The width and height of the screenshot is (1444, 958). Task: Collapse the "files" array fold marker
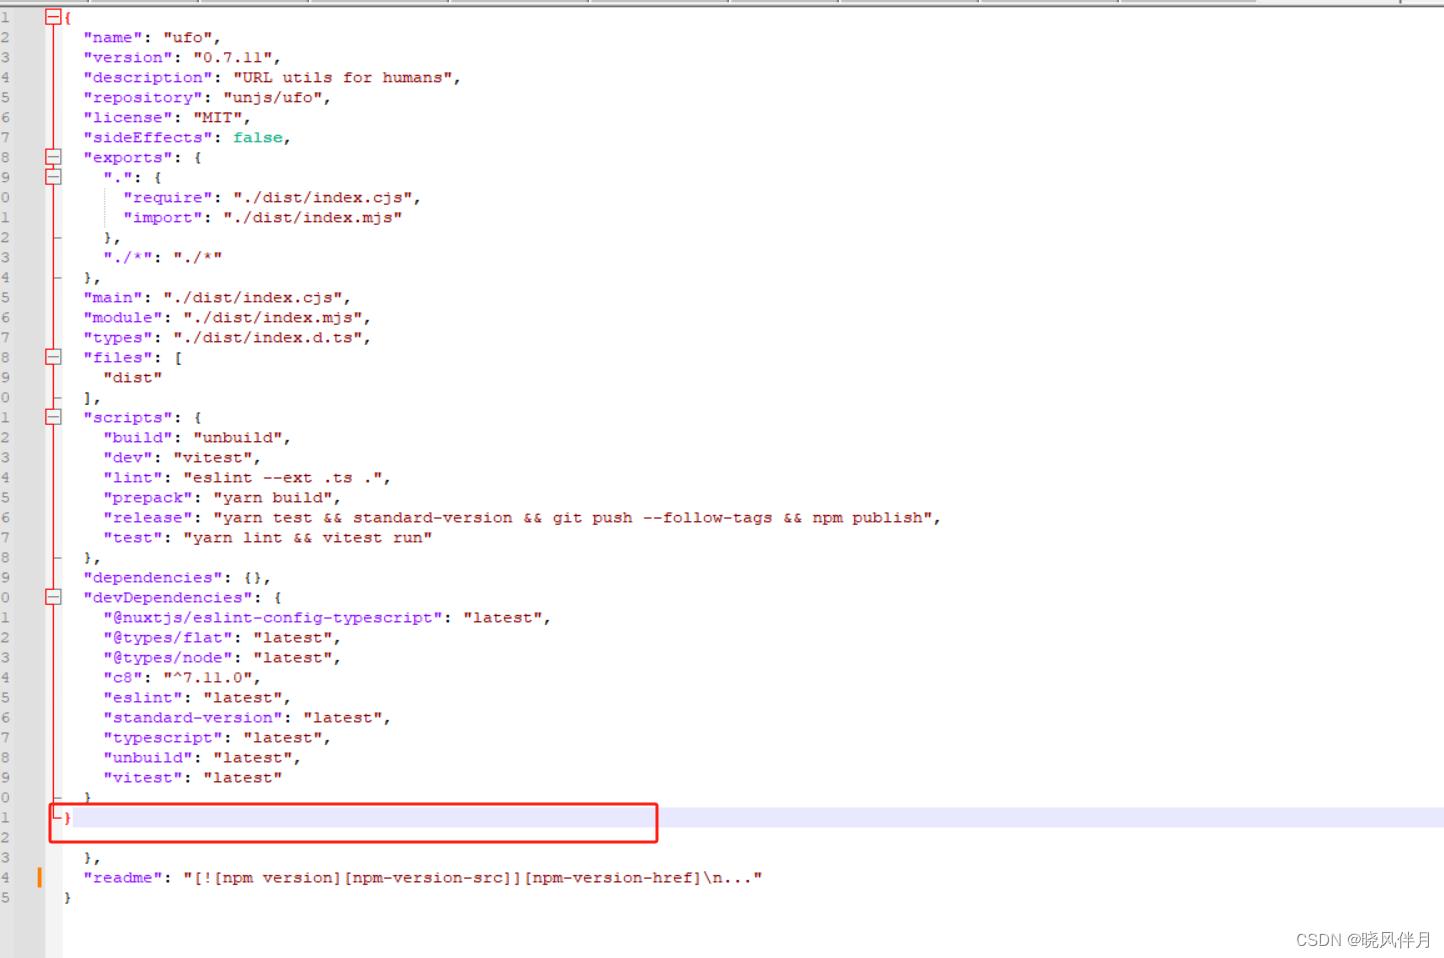coord(53,357)
